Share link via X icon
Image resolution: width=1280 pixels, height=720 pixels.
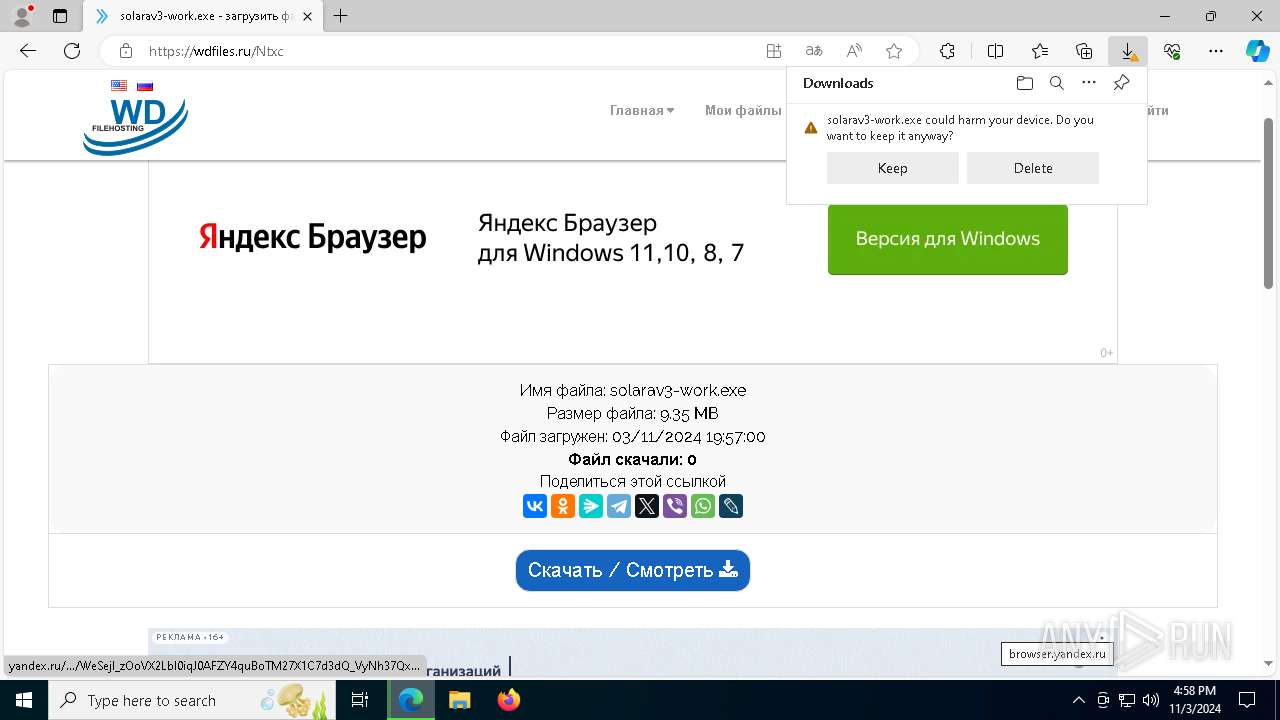[647, 506]
